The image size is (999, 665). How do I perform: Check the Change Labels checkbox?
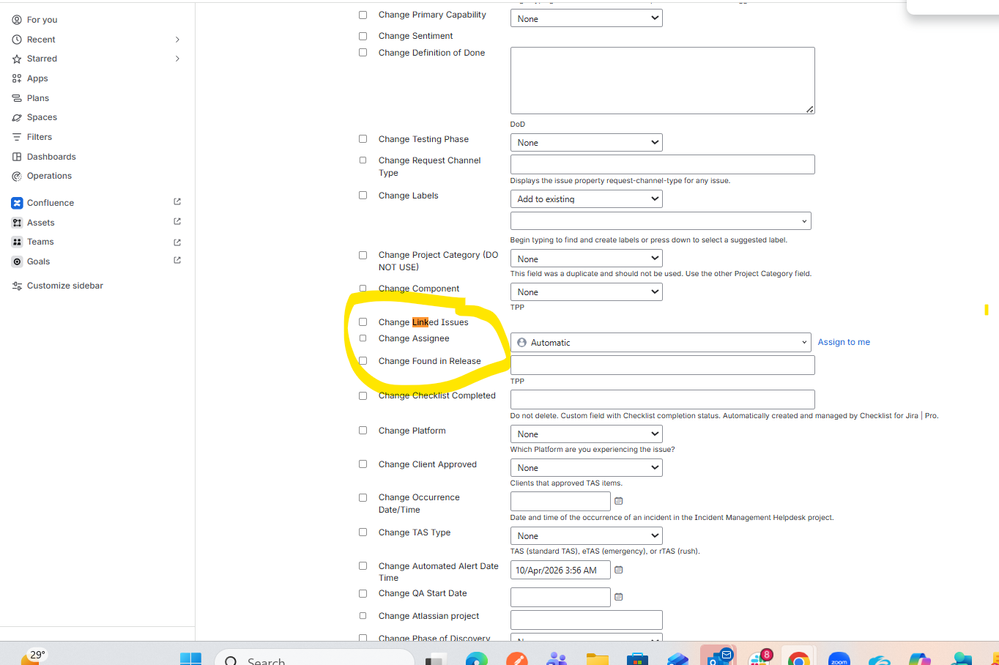click(363, 196)
